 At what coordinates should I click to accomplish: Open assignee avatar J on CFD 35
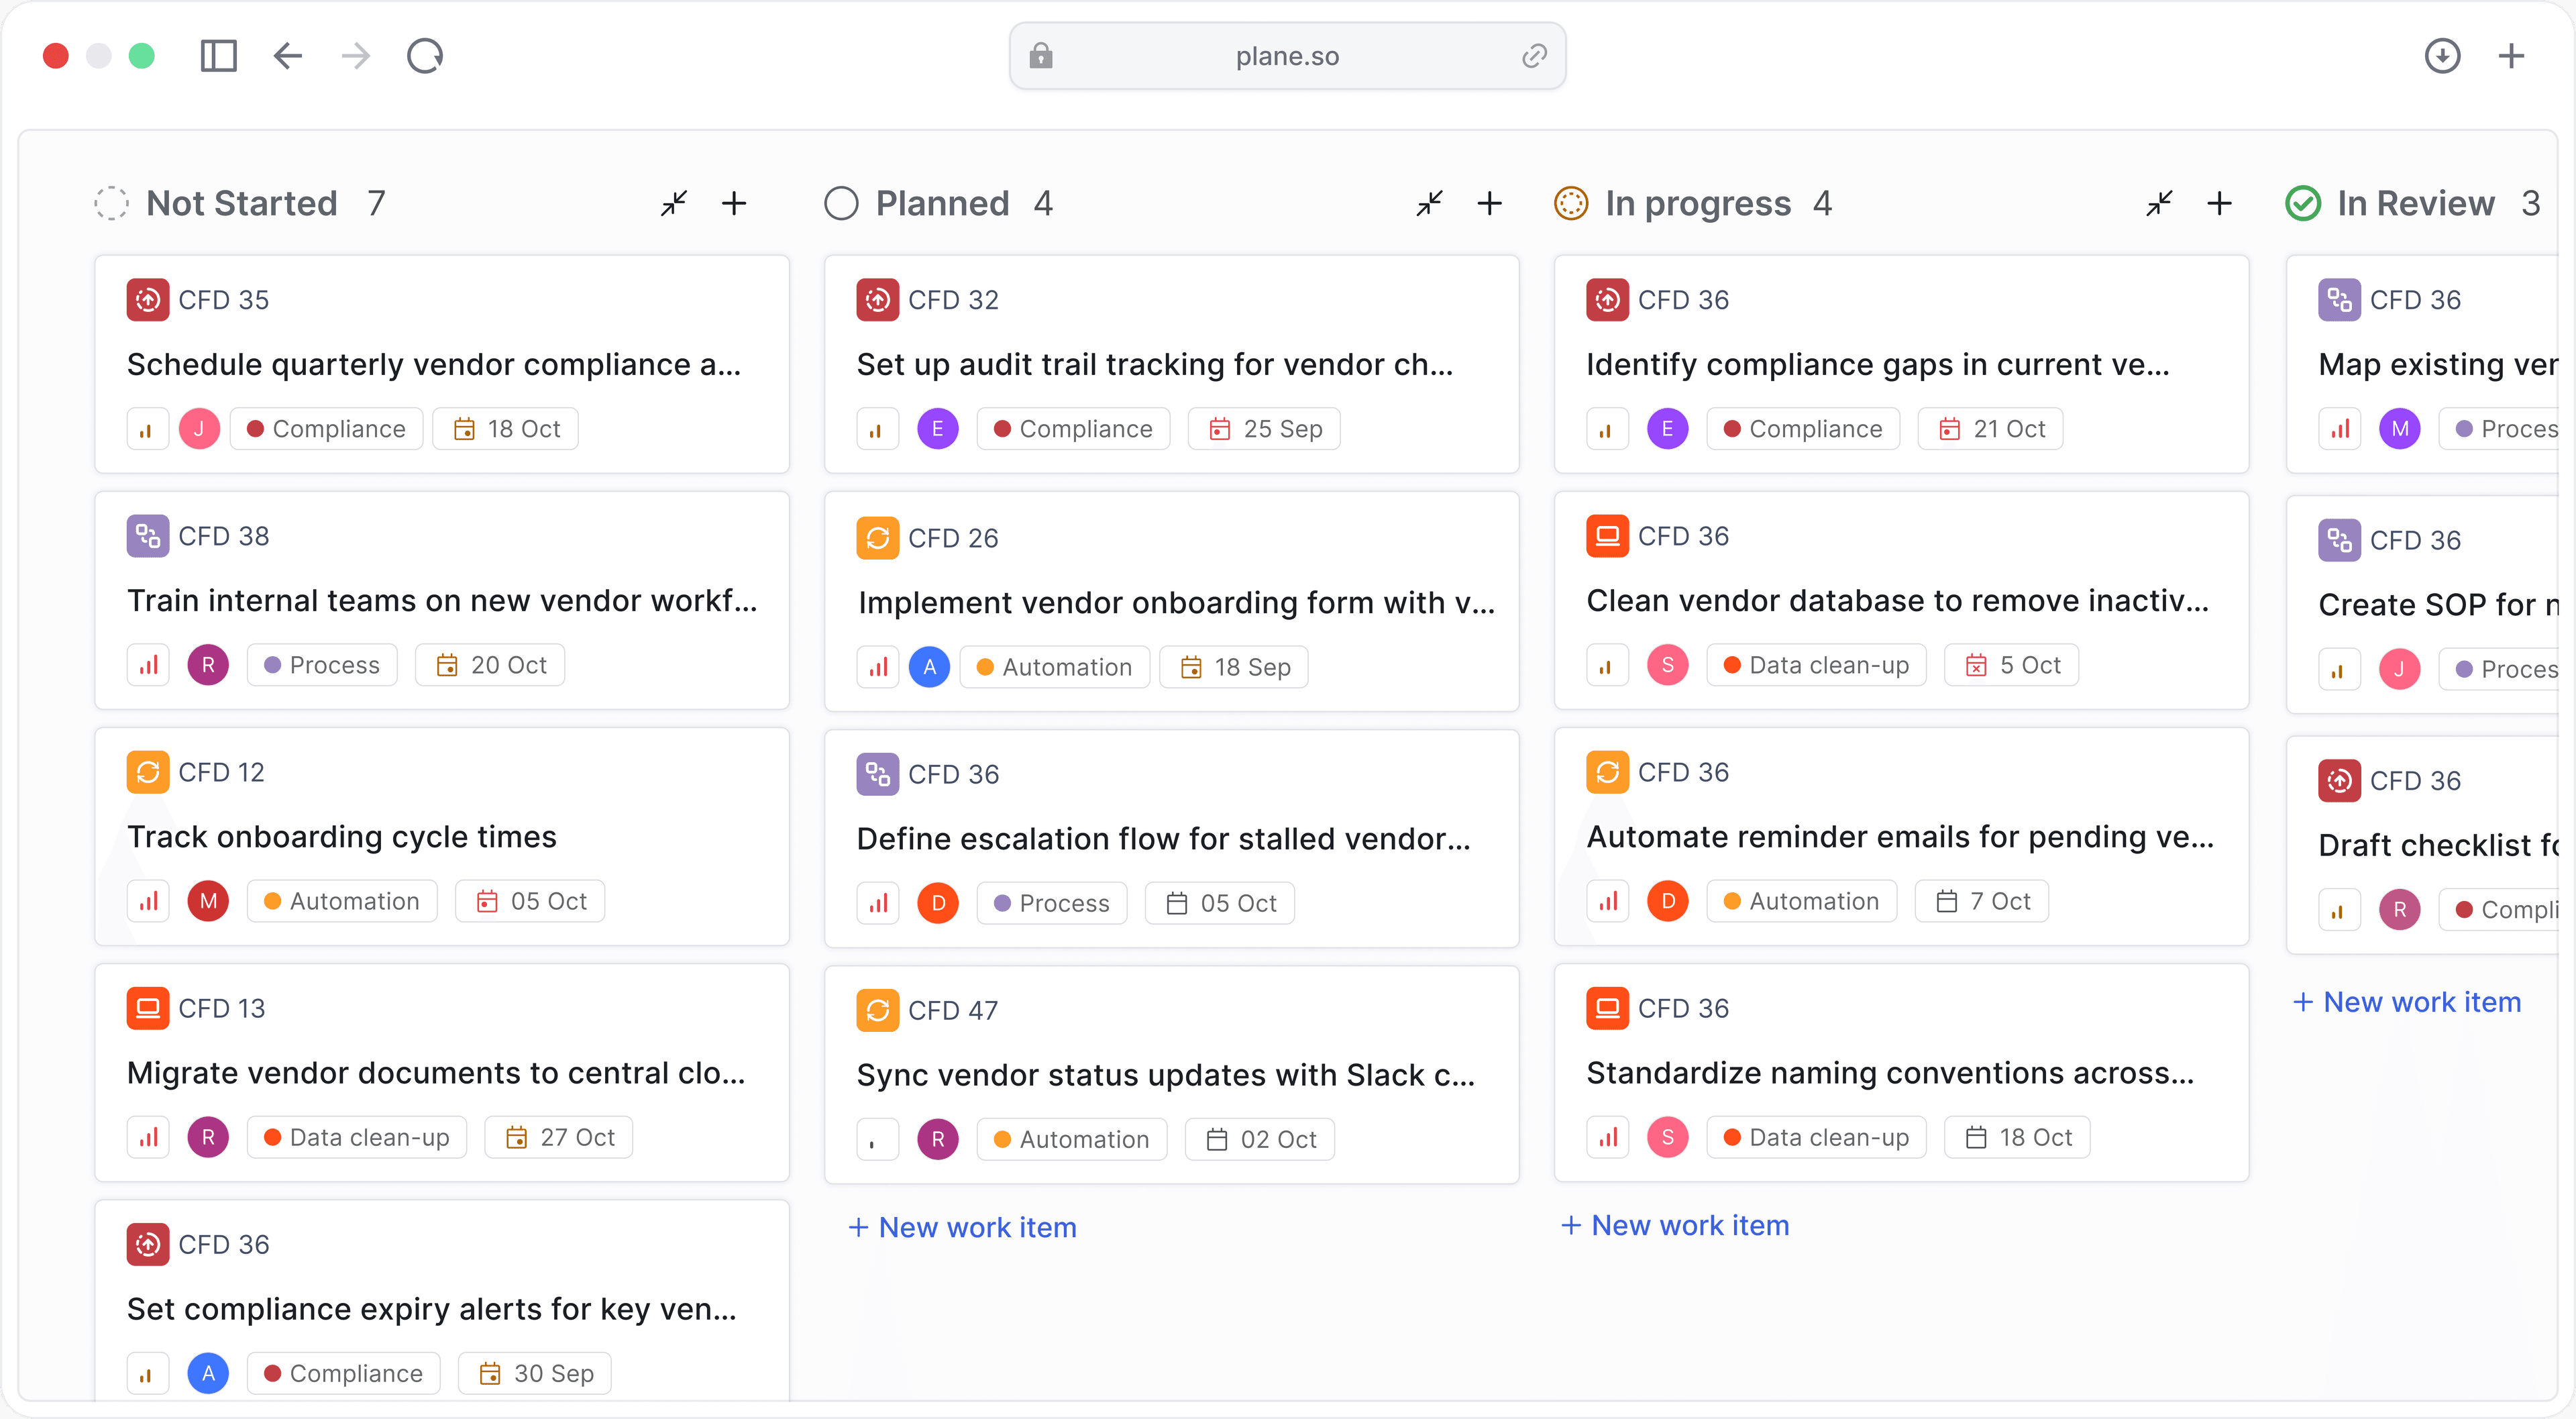(199, 429)
